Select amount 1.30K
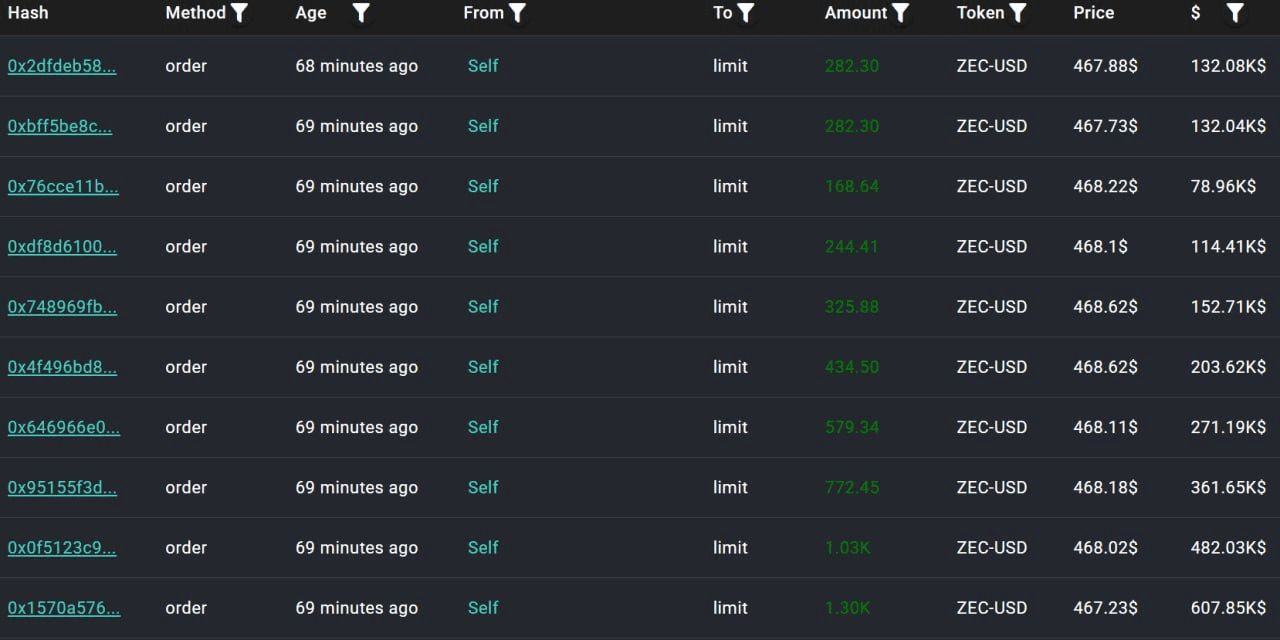The image size is (1280, 640). 848,608
